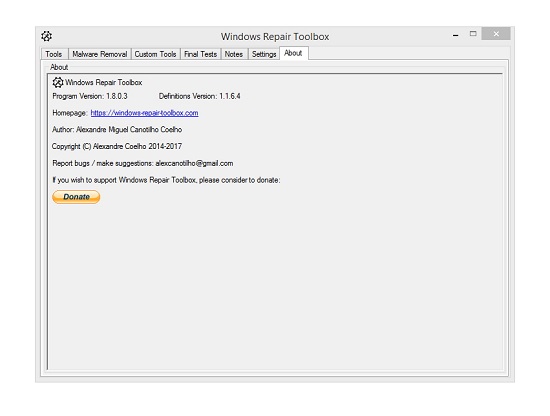Select the About tab
550x416 pixels.
(x=293, y=53)
